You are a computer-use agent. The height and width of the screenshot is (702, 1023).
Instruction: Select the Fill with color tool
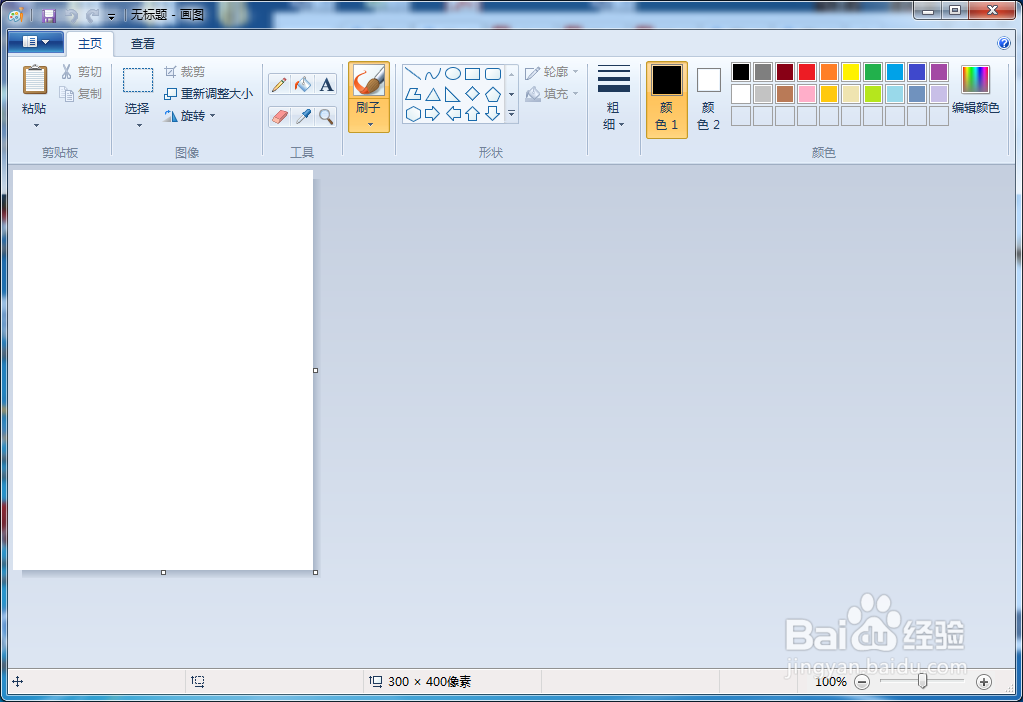[302, 84]
